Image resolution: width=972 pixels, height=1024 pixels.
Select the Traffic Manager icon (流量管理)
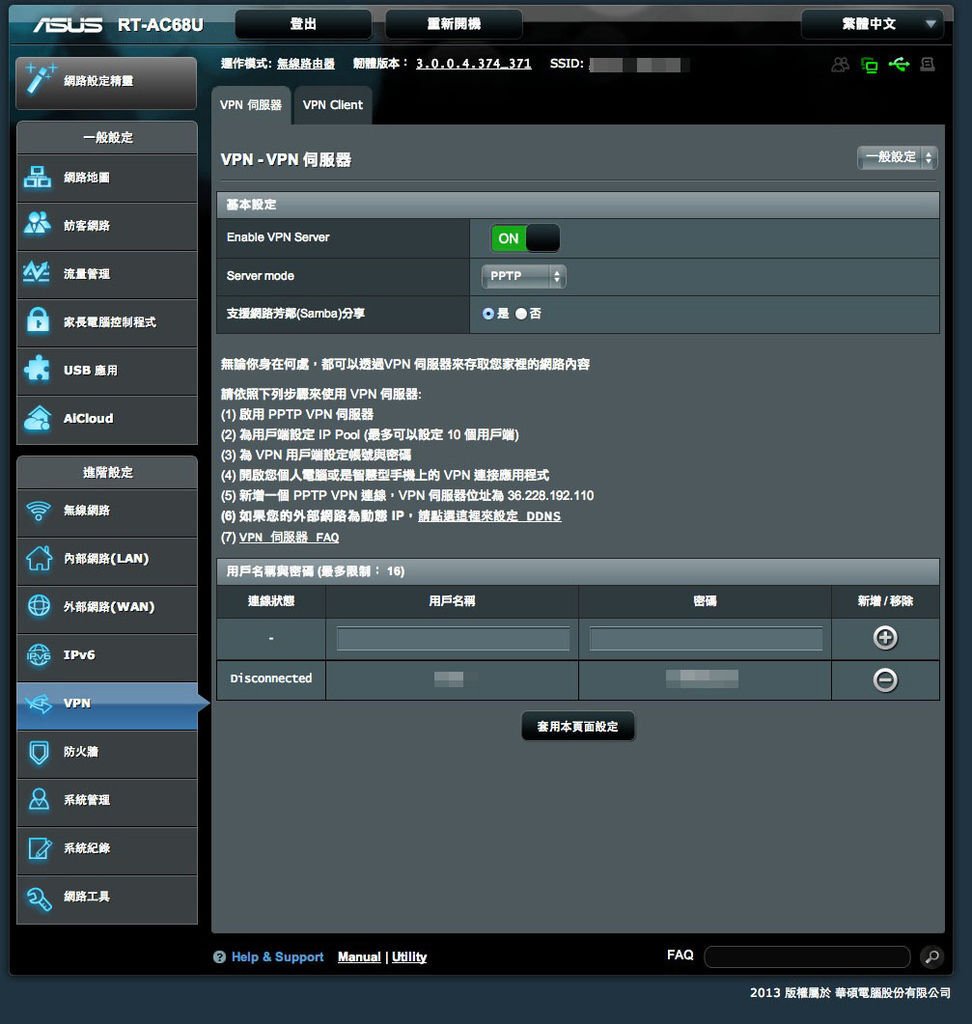(x=37, y=272)
